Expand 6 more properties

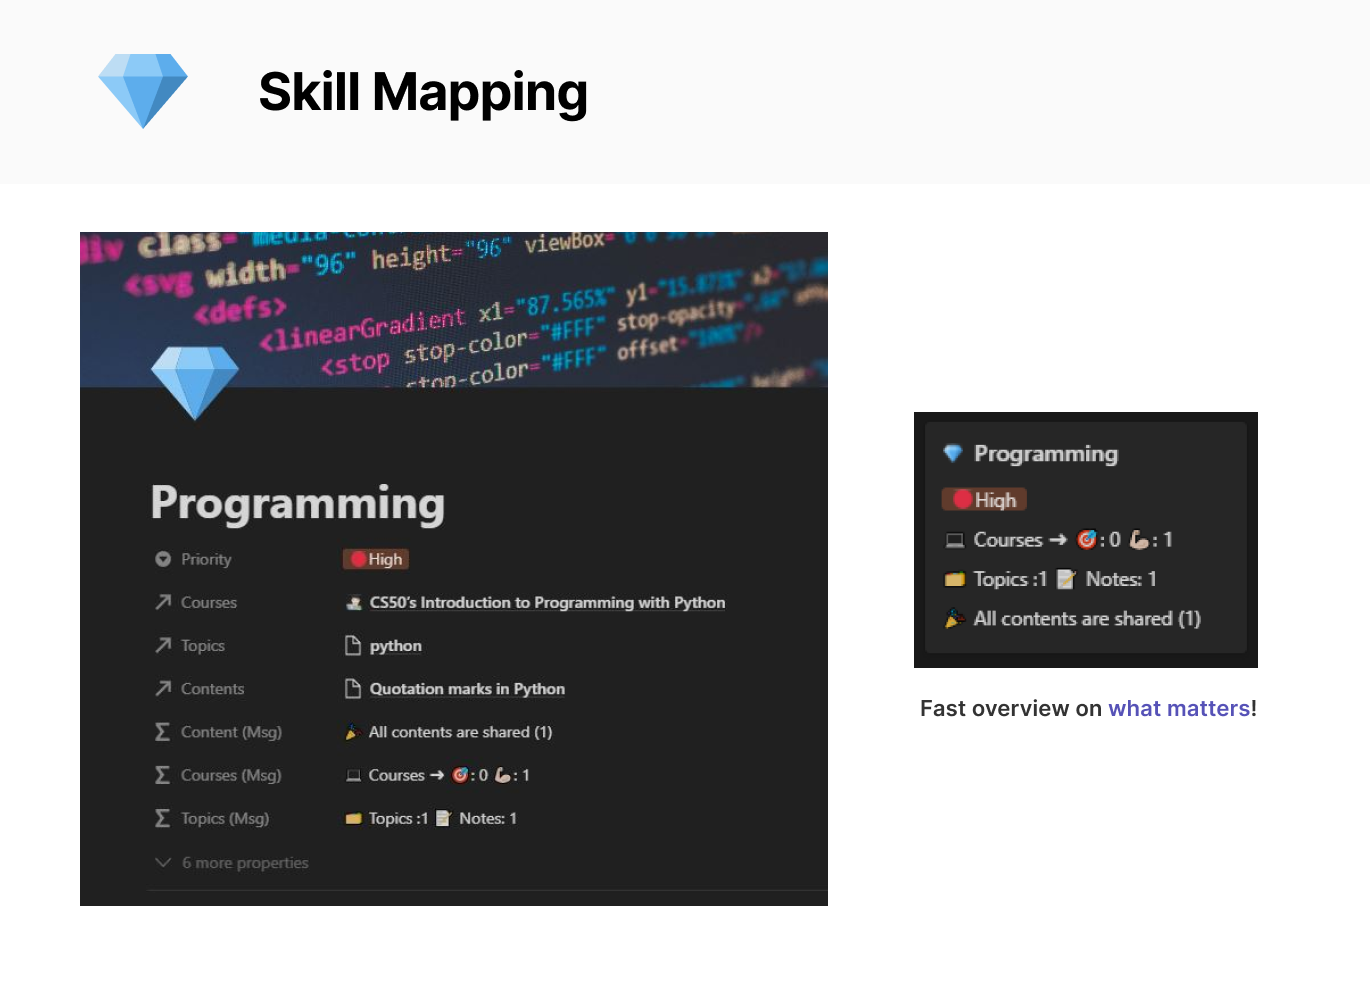coord(232,862)
